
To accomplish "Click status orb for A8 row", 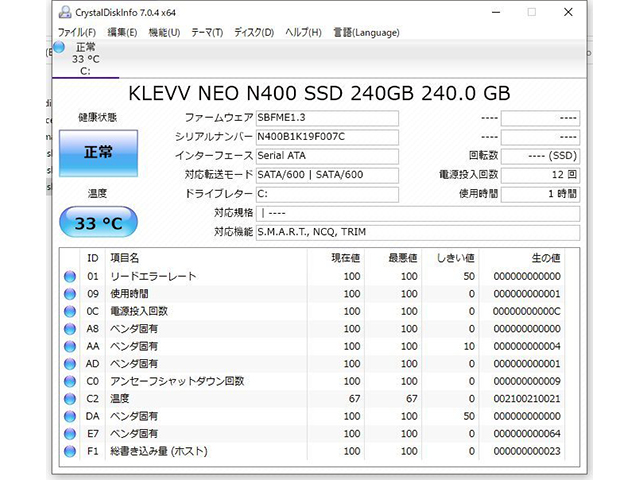I will pyautogui.click(x=70, y=329).
